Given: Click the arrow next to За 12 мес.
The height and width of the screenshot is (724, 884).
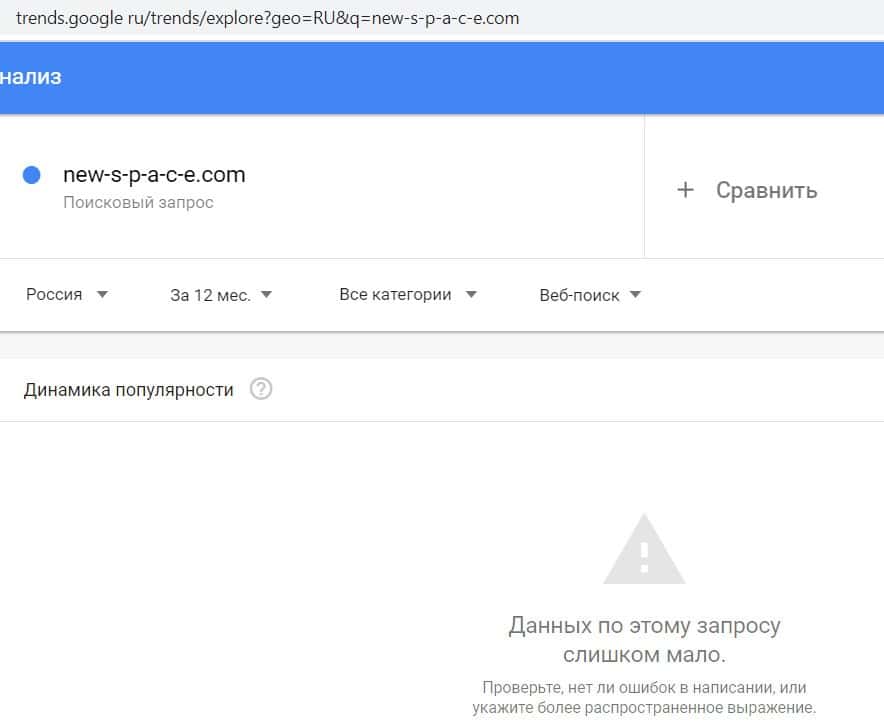Looking at the screenshot, I should [x=266, y=295].
